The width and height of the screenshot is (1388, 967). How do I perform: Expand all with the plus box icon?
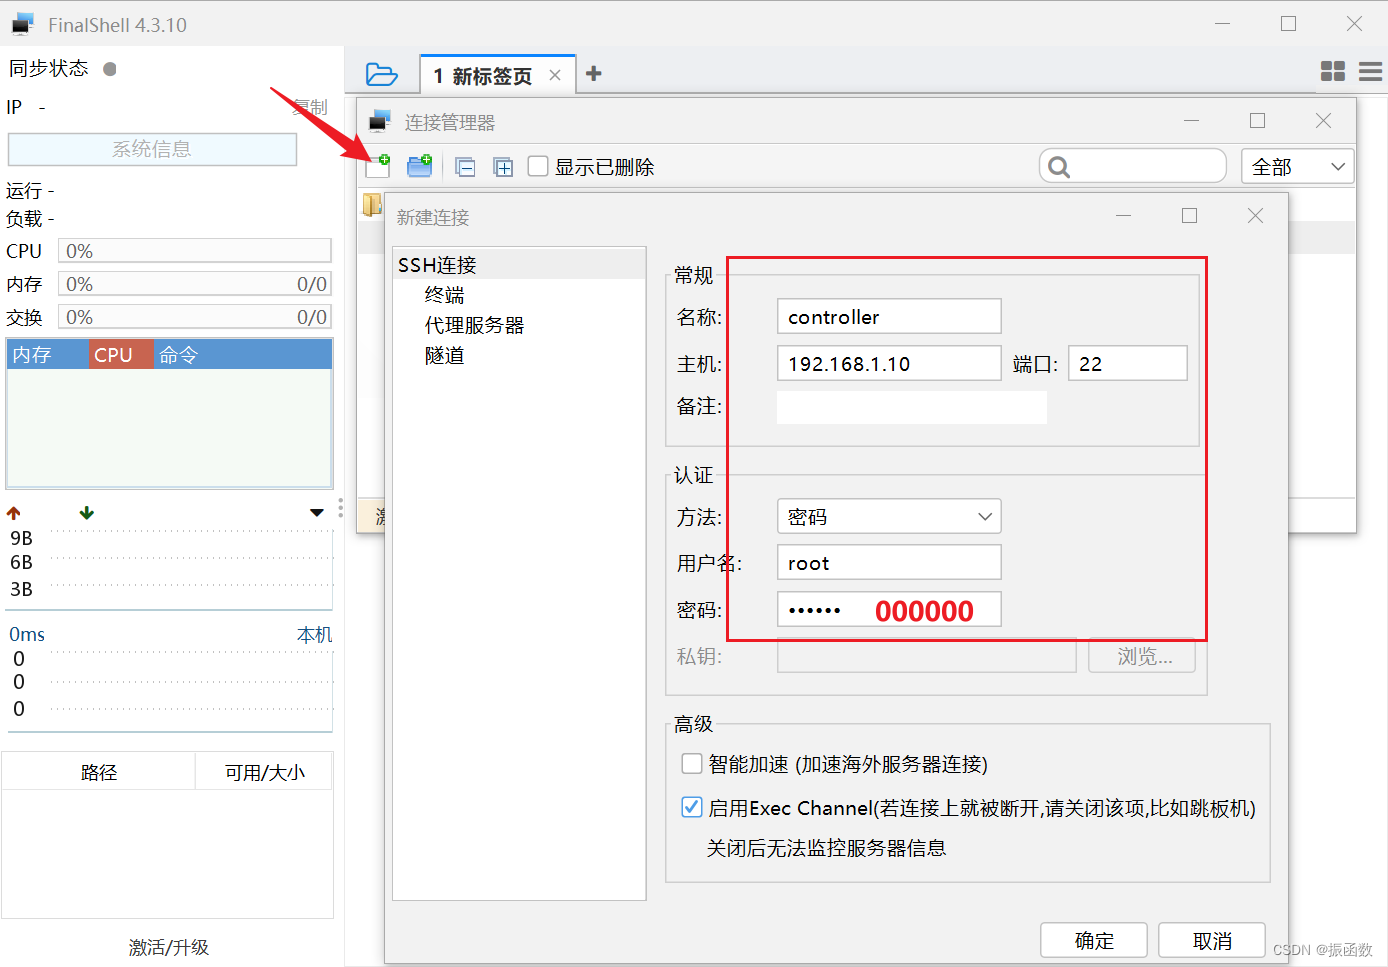(x=503, y=167)
